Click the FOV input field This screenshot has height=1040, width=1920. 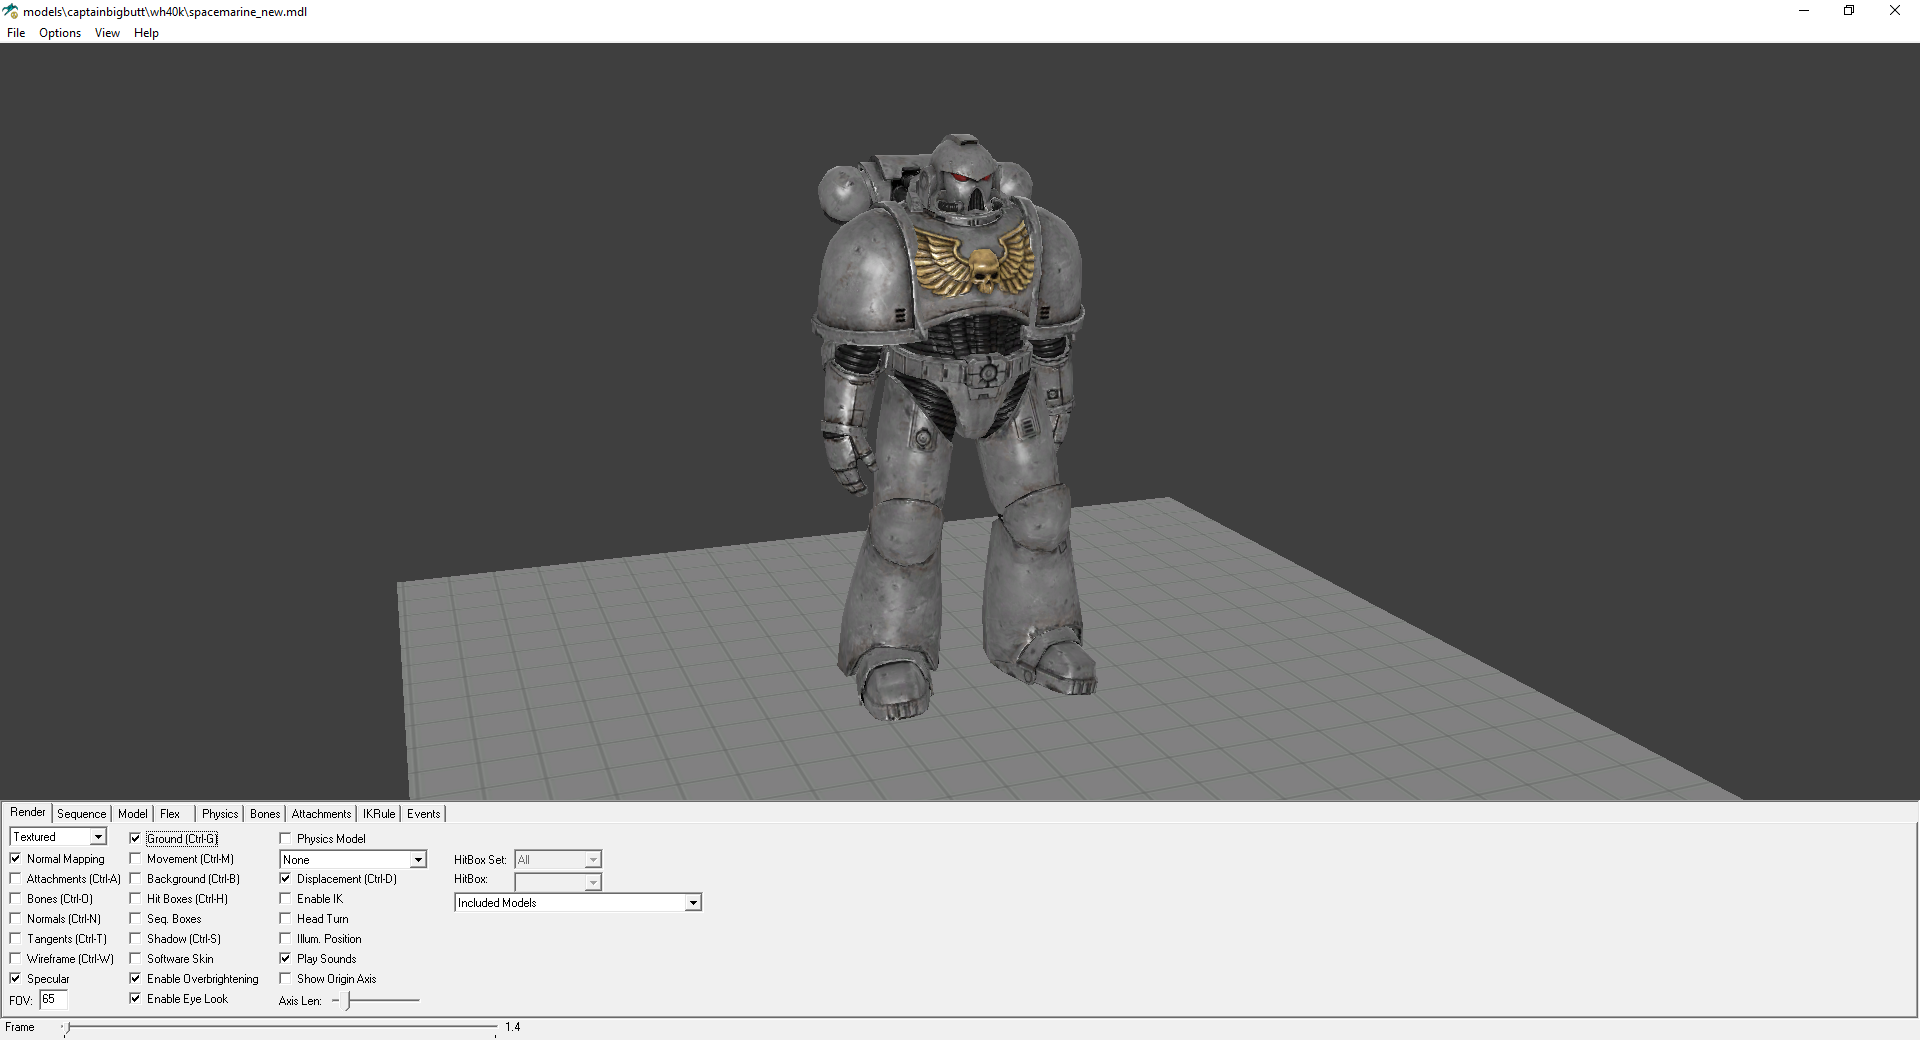(x=53, y=999)
